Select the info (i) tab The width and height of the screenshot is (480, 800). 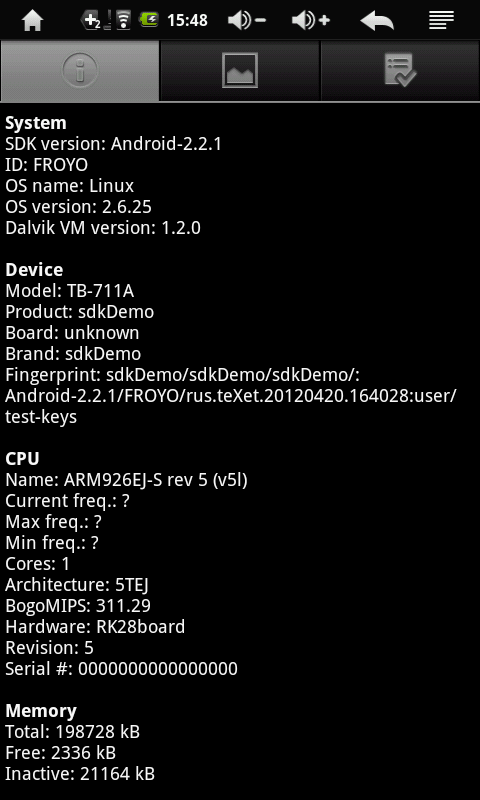tap(80, 70)
